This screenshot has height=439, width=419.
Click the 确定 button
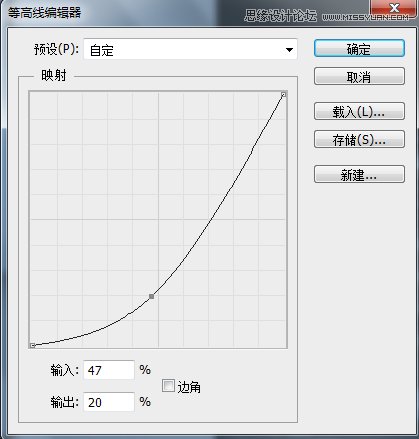pyautogui.click(x=359, y=49)
